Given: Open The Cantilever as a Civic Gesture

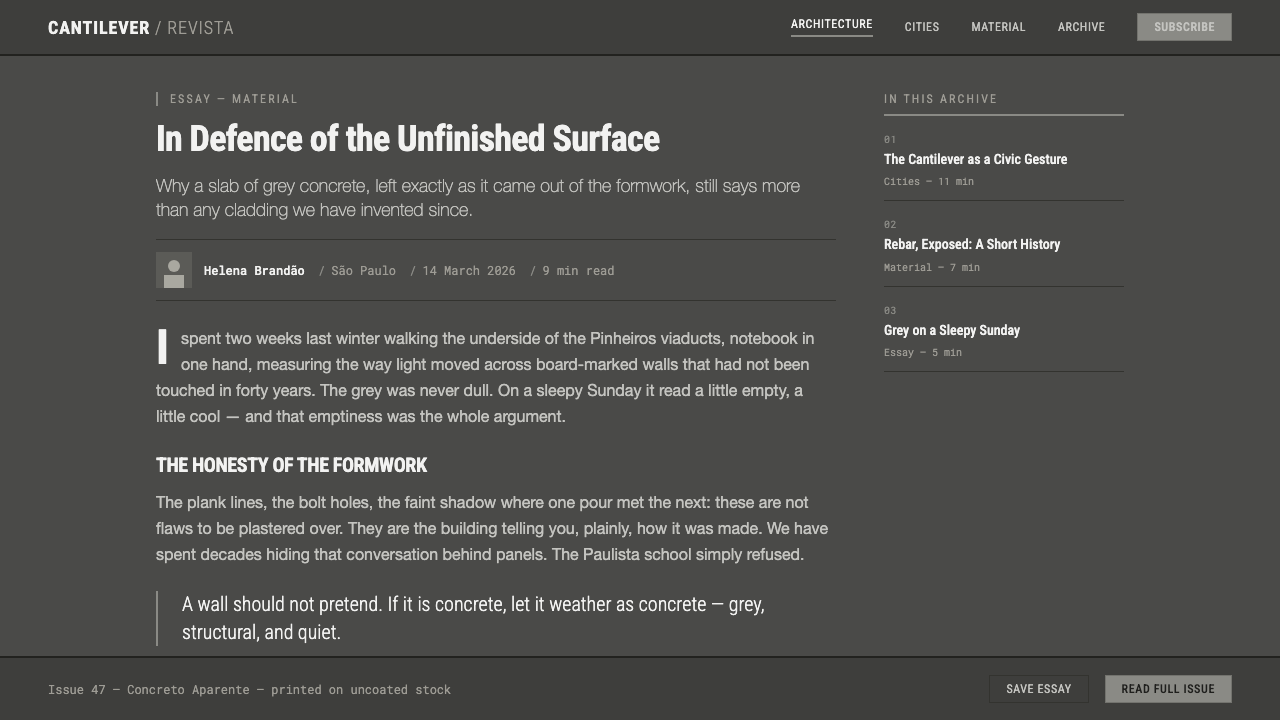Looking at the screenshot, I should tap(975, 159).
